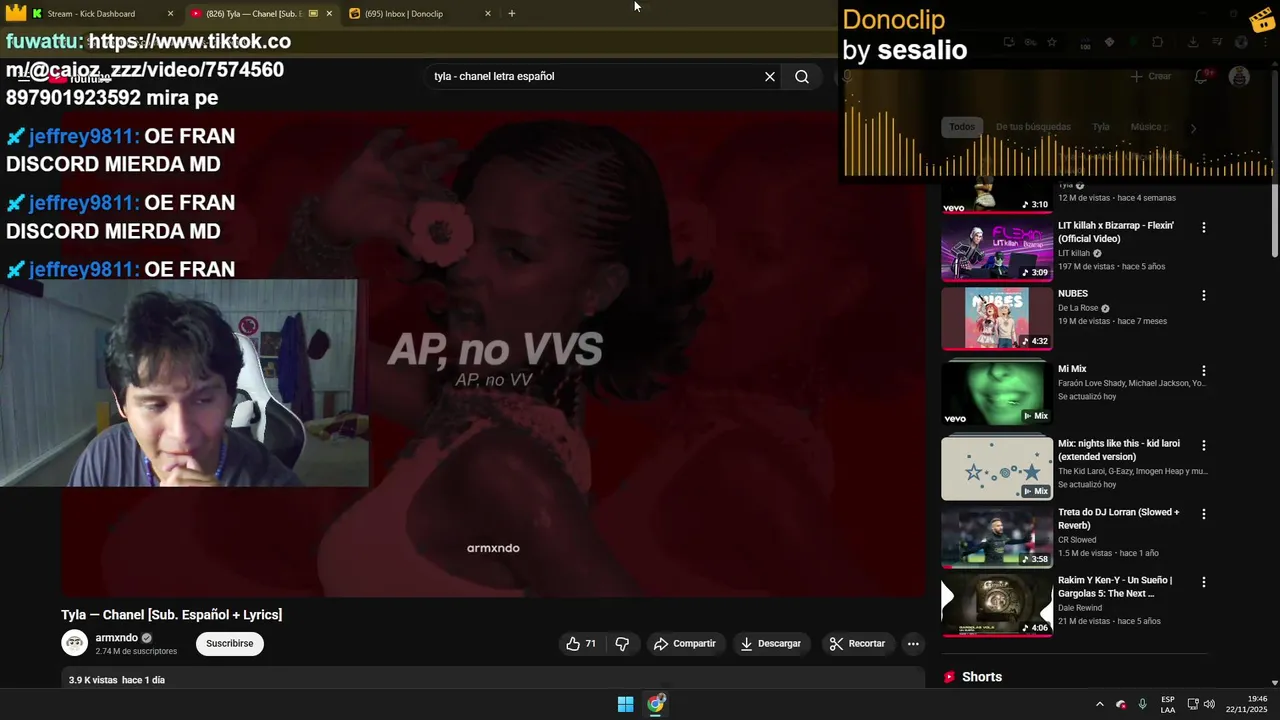Open more actions menu beside Recortar

[x=913, y=644]
